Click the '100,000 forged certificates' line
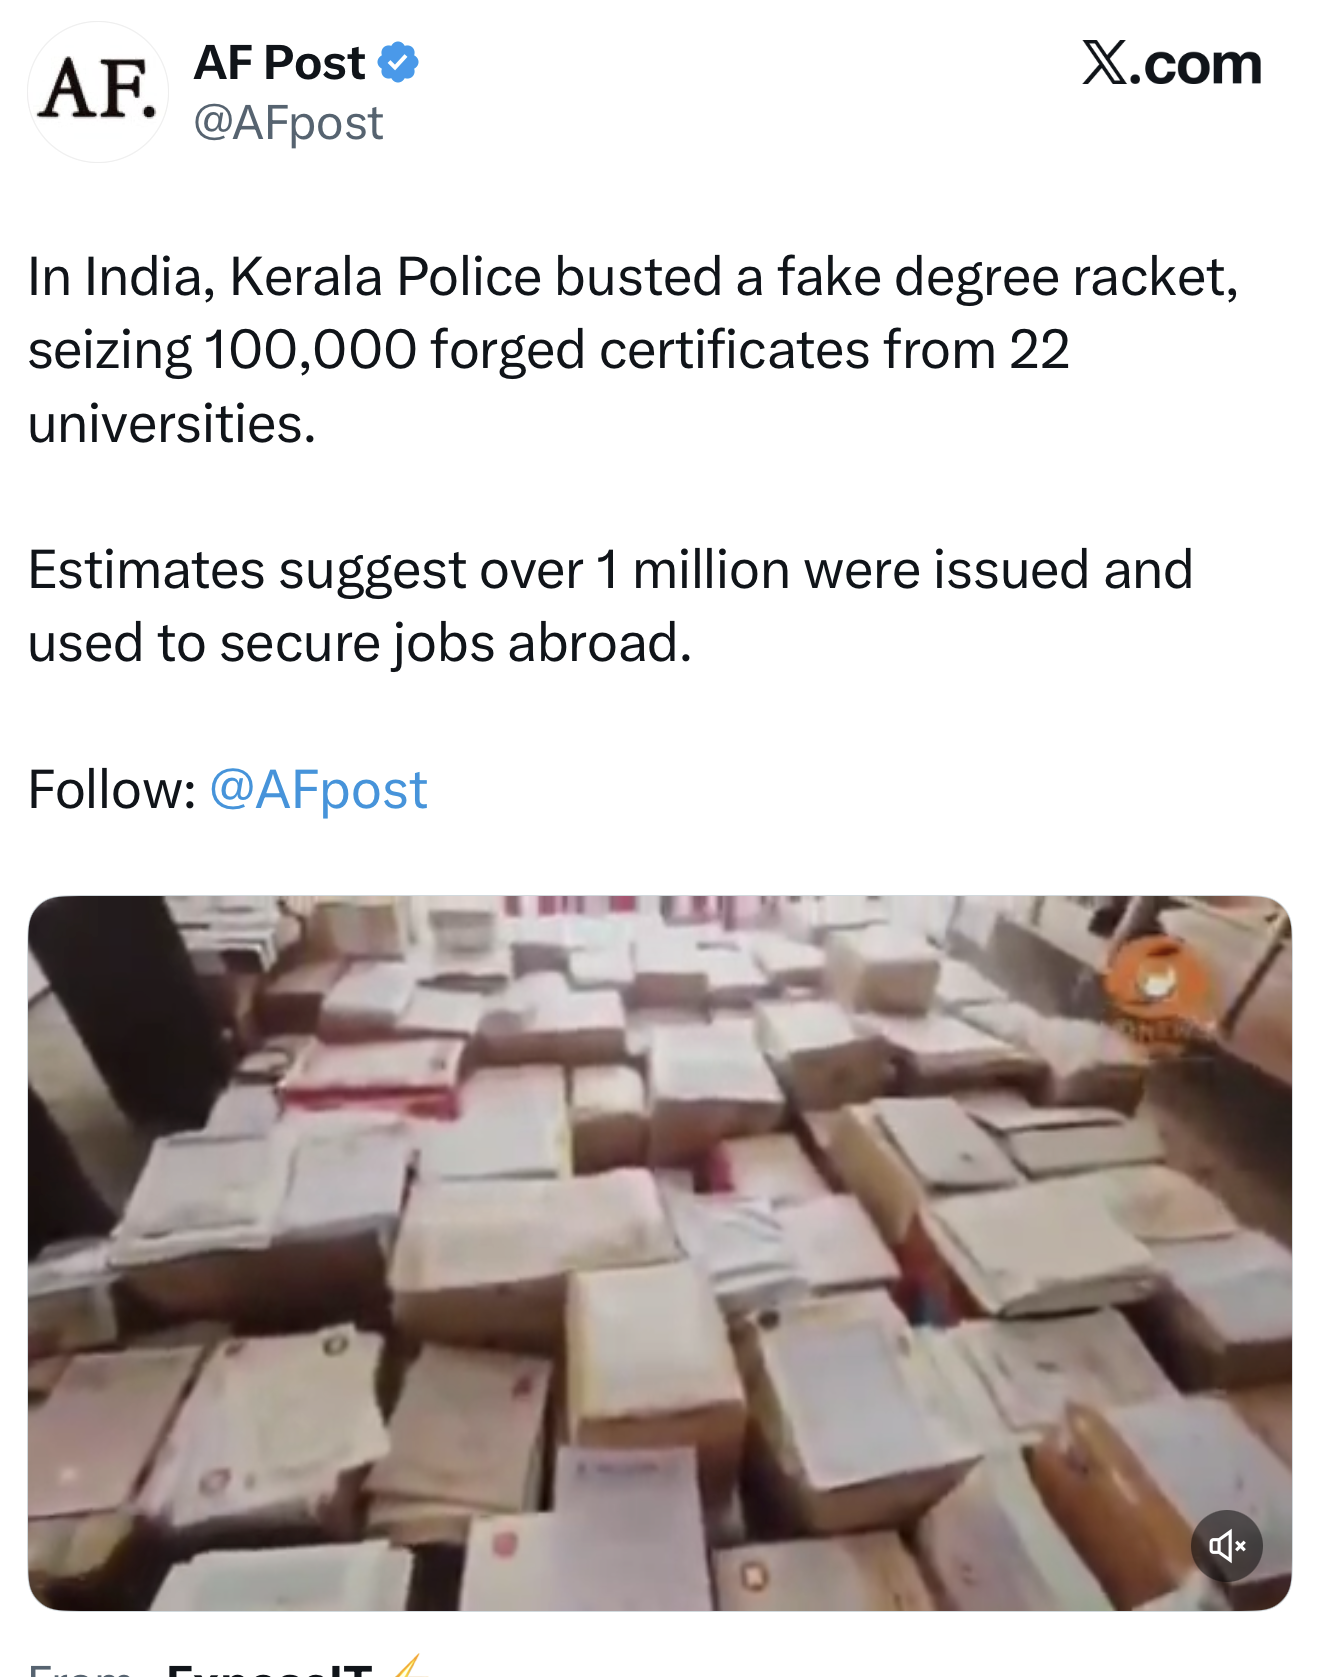1320x1677 pixels. tap(549, 350)
